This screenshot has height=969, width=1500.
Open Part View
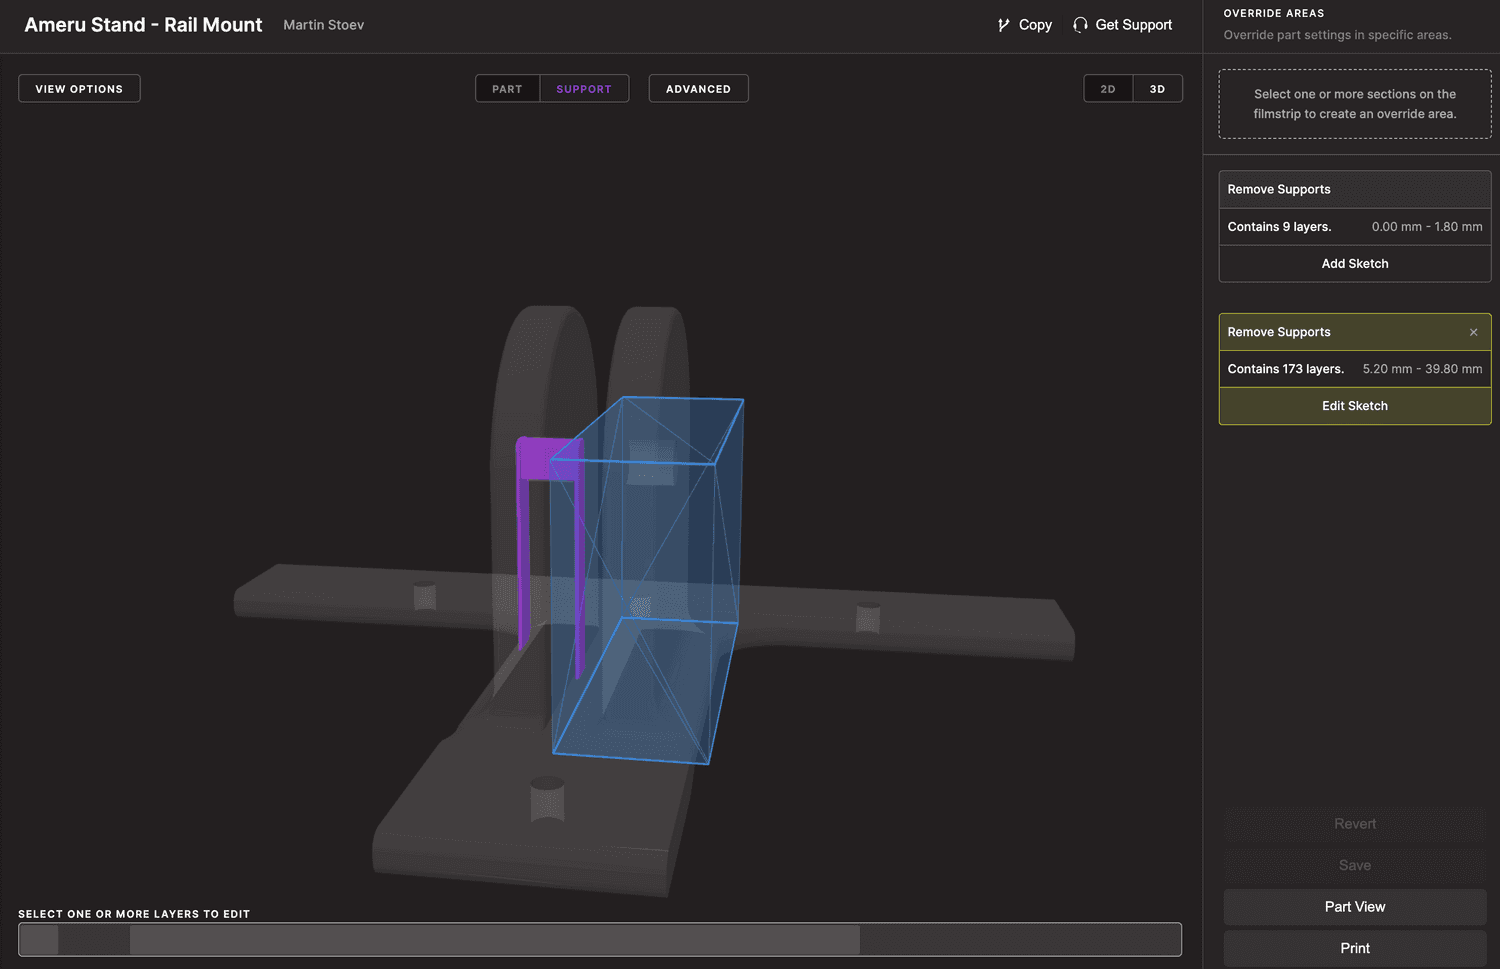click(x=1354, y=907)
